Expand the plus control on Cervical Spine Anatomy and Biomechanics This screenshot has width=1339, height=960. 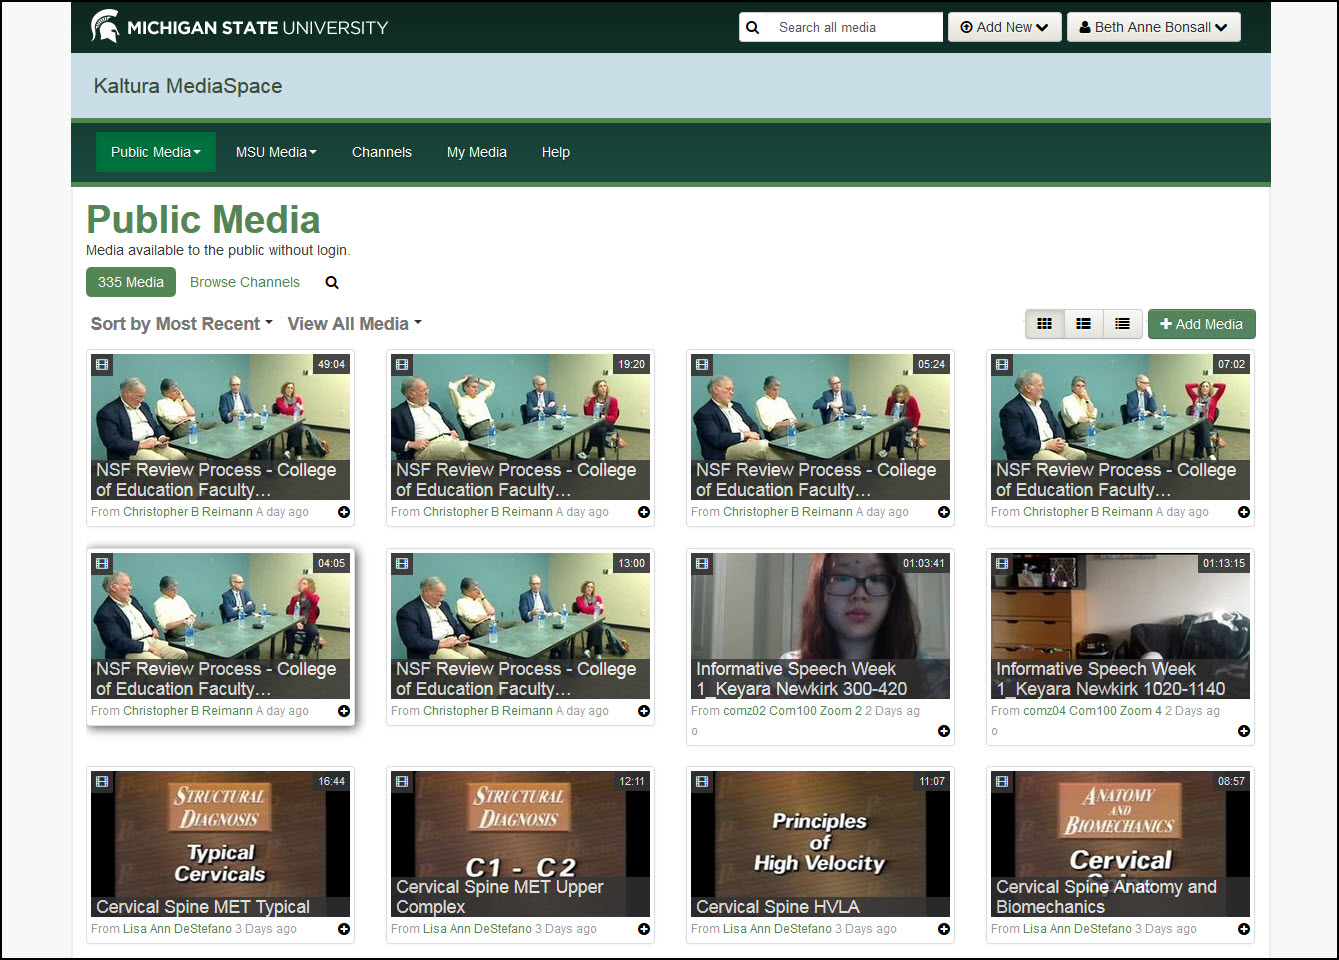pyautogui.click(x=1243, y=929)
